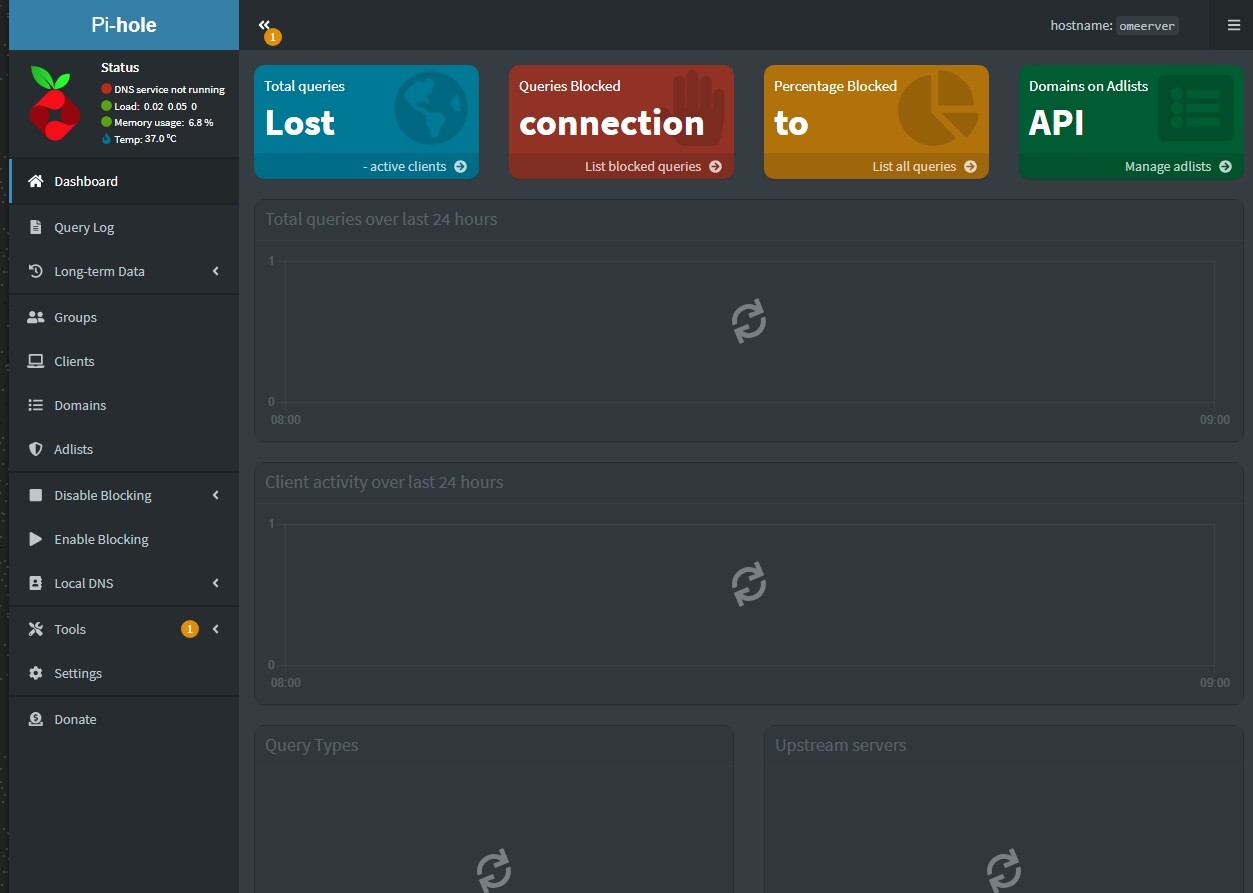
Task: Click the pie chart icon on Percentage Blocked card
Action: pos(938,109)
